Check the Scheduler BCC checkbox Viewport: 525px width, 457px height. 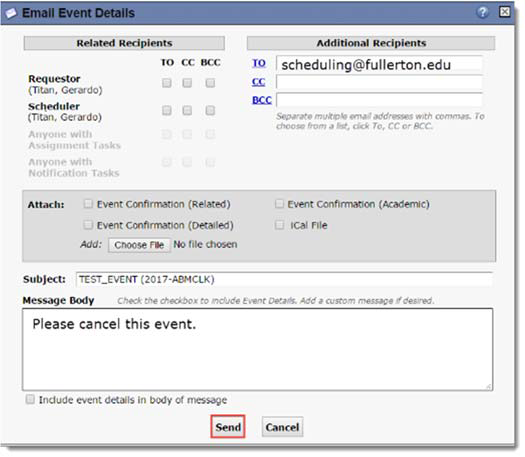(x=210, y=110)
